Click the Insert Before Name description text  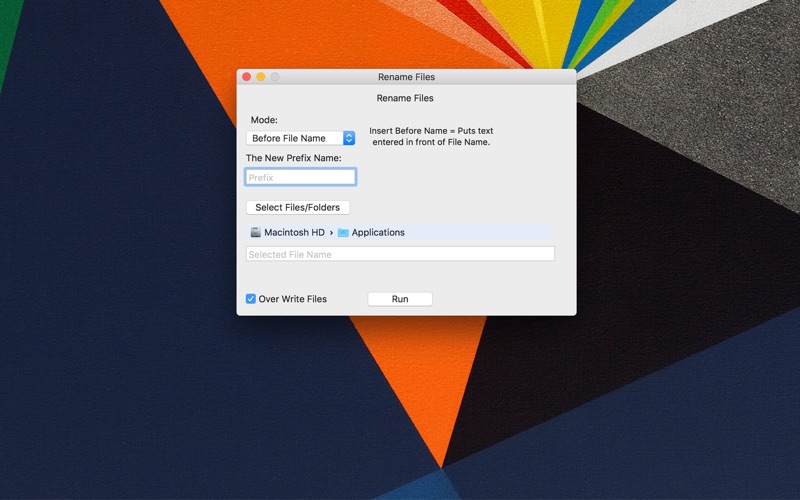click(431, 136)
